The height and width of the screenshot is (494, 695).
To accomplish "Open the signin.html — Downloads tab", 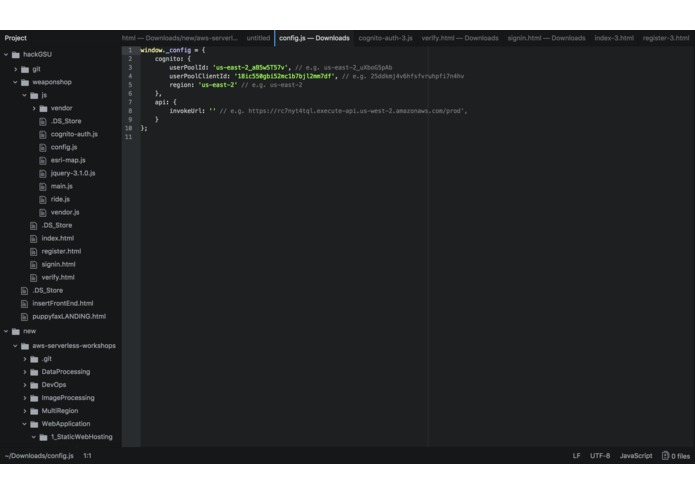I will tap(546, 38).
